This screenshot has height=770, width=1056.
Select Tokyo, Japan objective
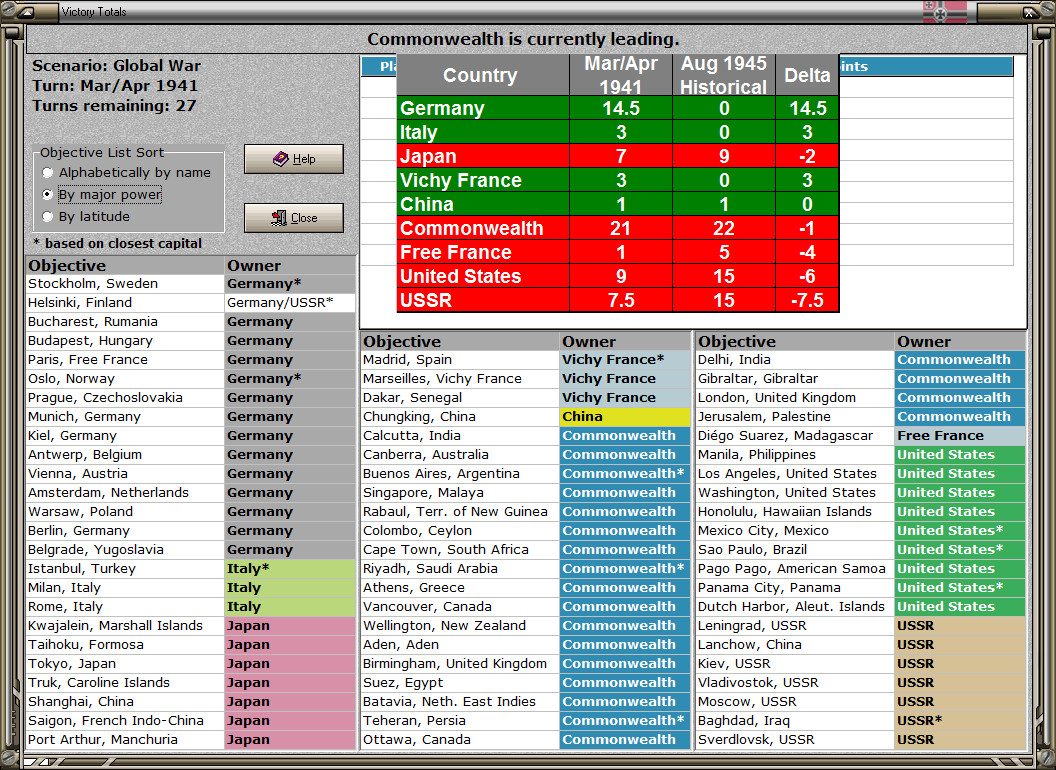(x=125, y=664)
